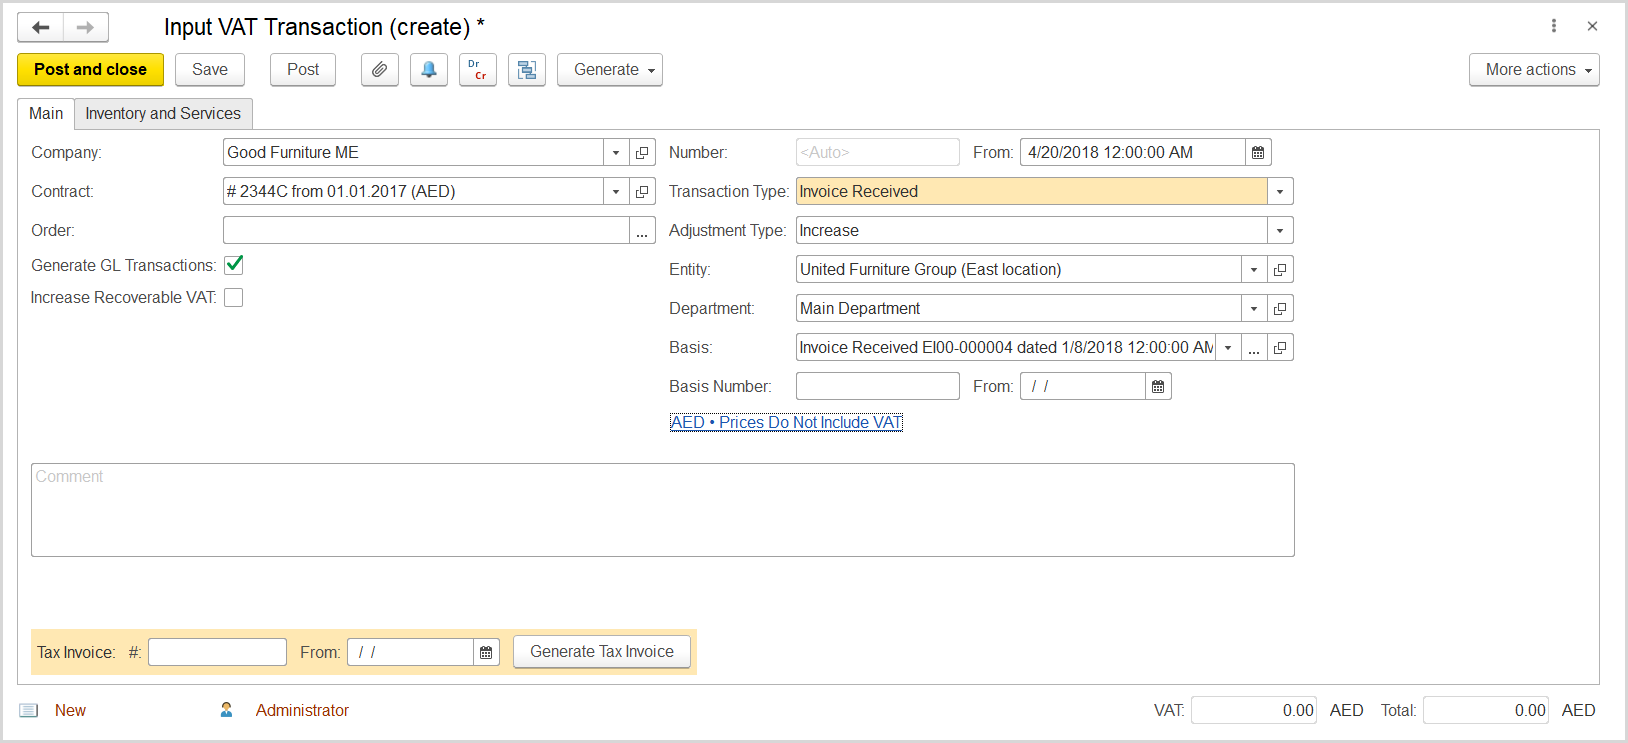Open calendar for document From date
Image resolution: width=1628 pixels, height=743 pixels.
[1258, 153]
